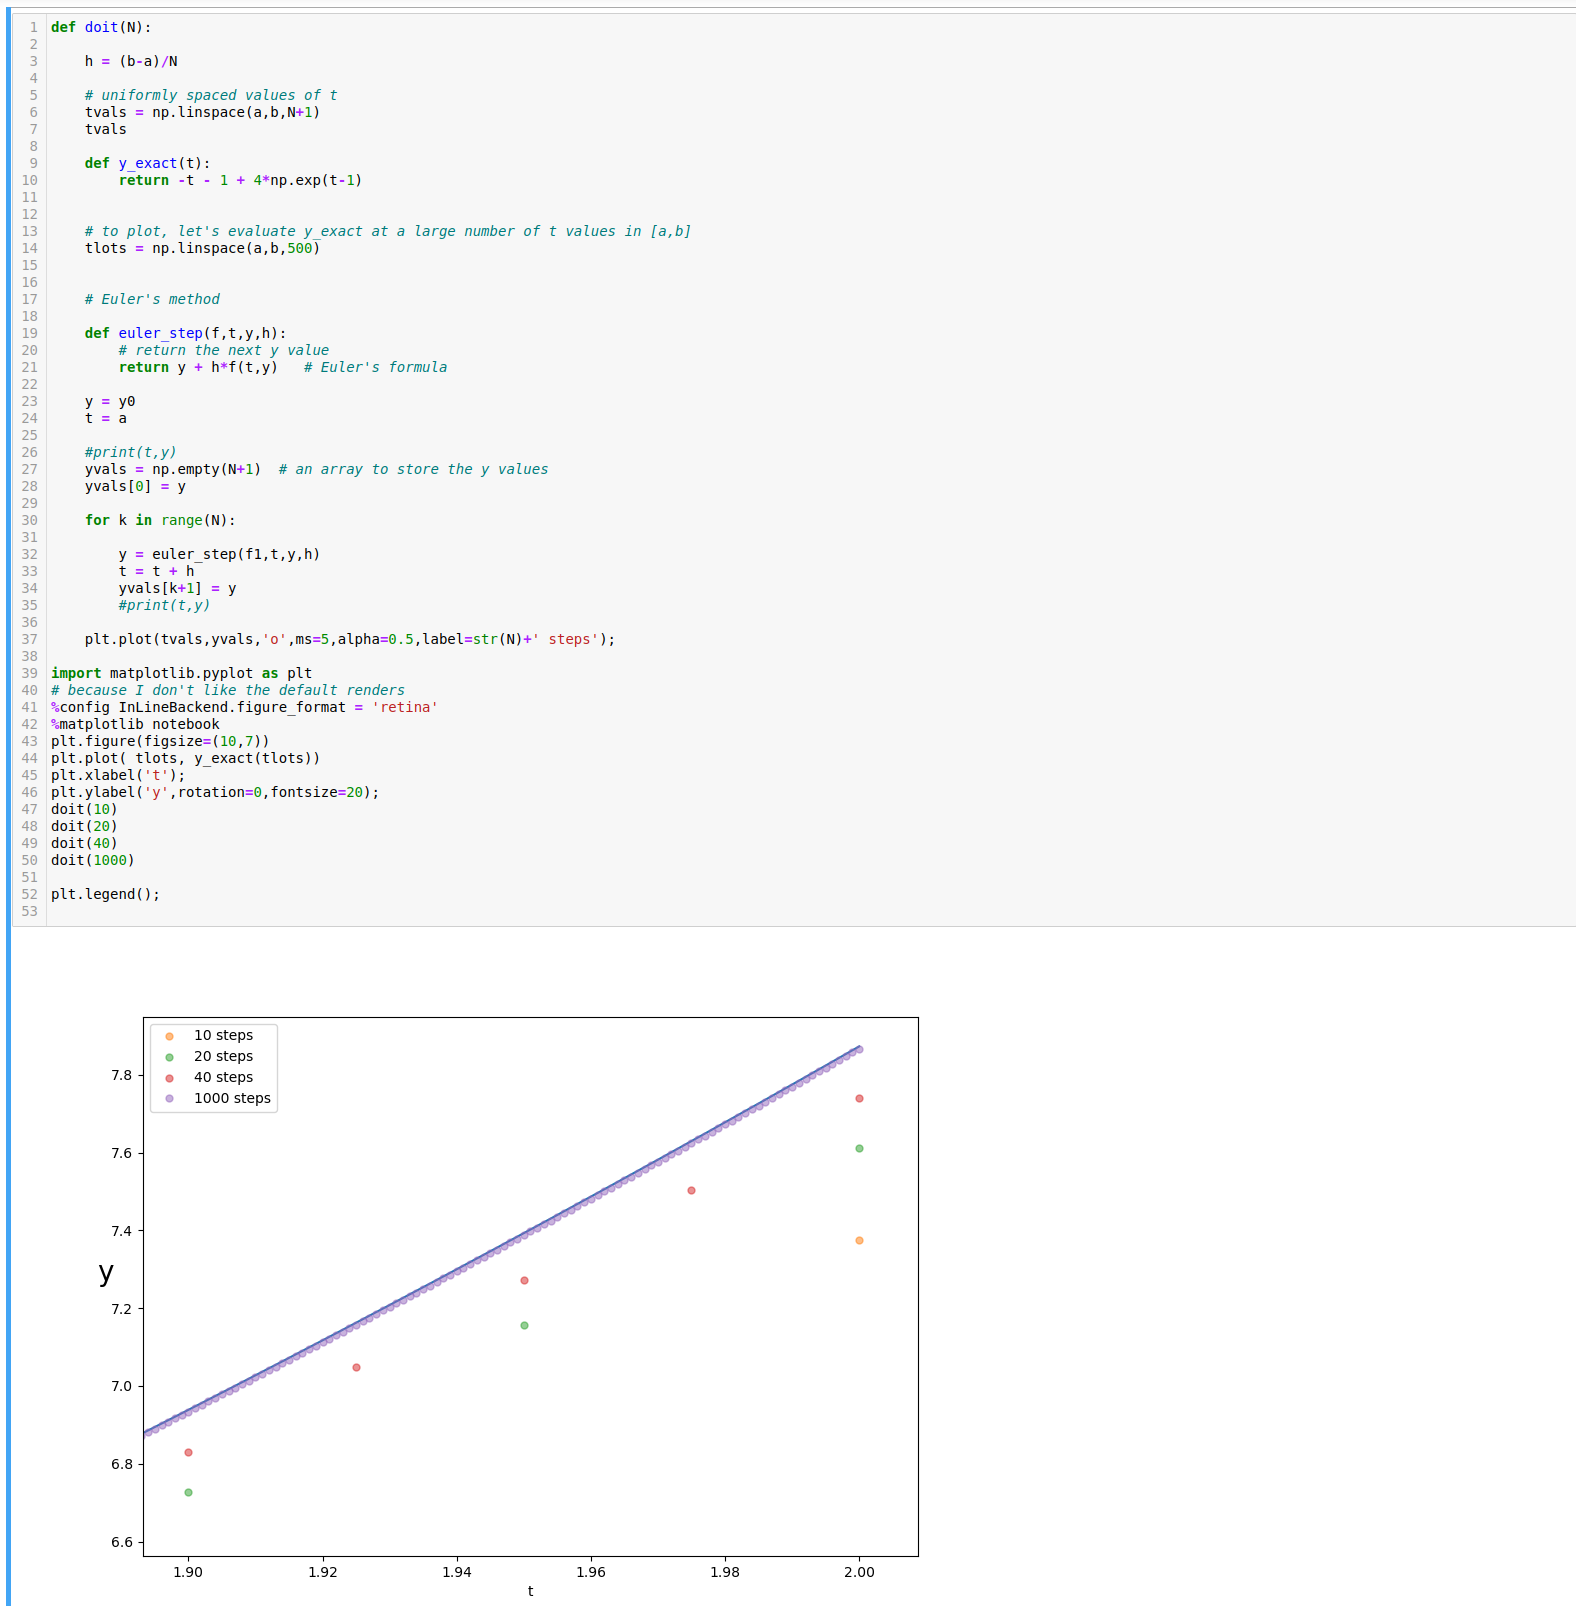Click the green '20 steps' legend marker
This screenshot has width=1576, height=1606.
[169, 1057]
